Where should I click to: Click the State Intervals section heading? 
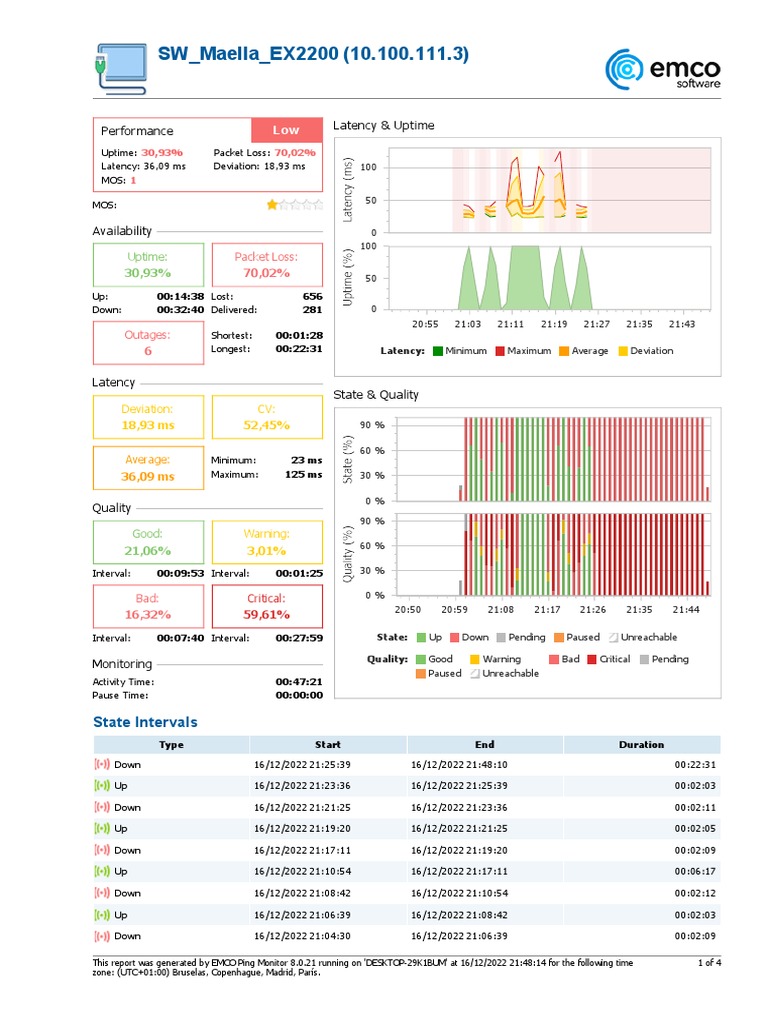(145, 722)
